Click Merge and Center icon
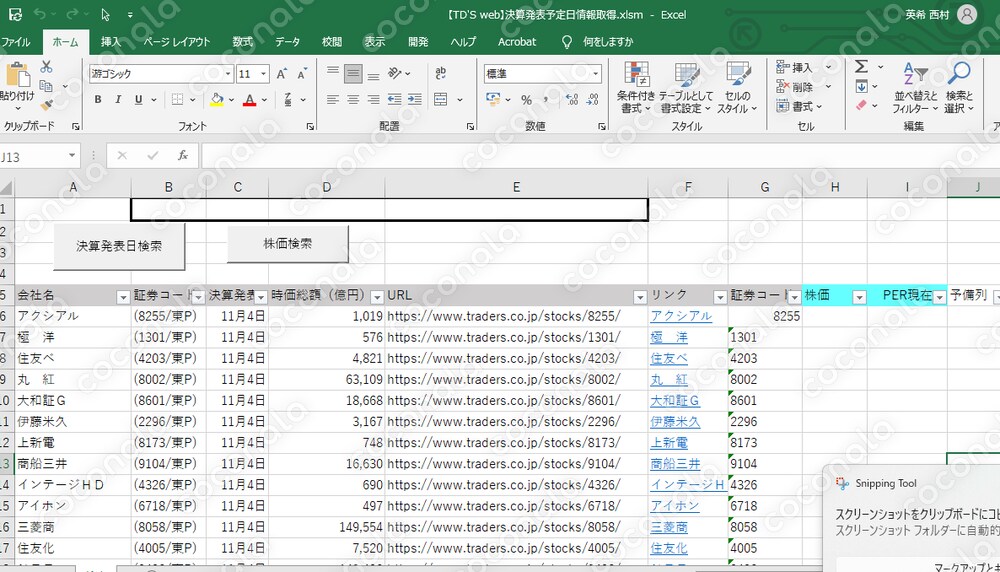Viewport: 1000px width, 572px height. [x=441, y=99]
